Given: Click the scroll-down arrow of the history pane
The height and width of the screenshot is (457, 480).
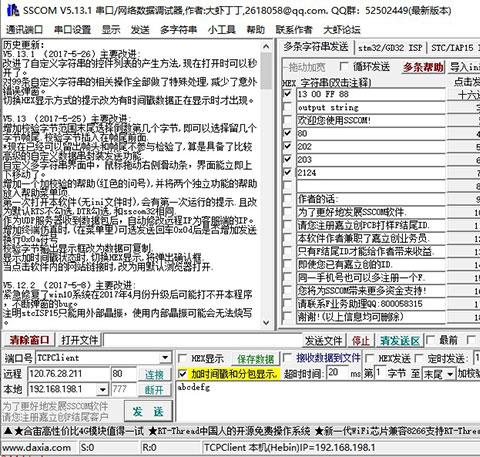Looking at the screenshot, I should (266, 322).
